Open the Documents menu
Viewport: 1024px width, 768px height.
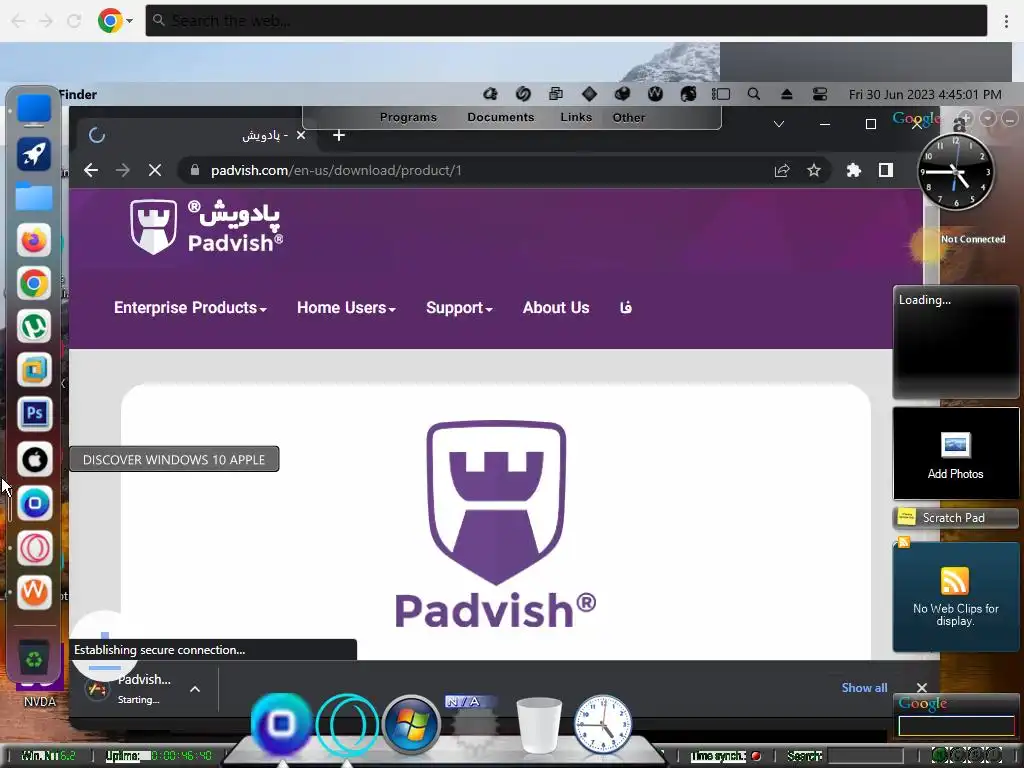tap(500, 118)
